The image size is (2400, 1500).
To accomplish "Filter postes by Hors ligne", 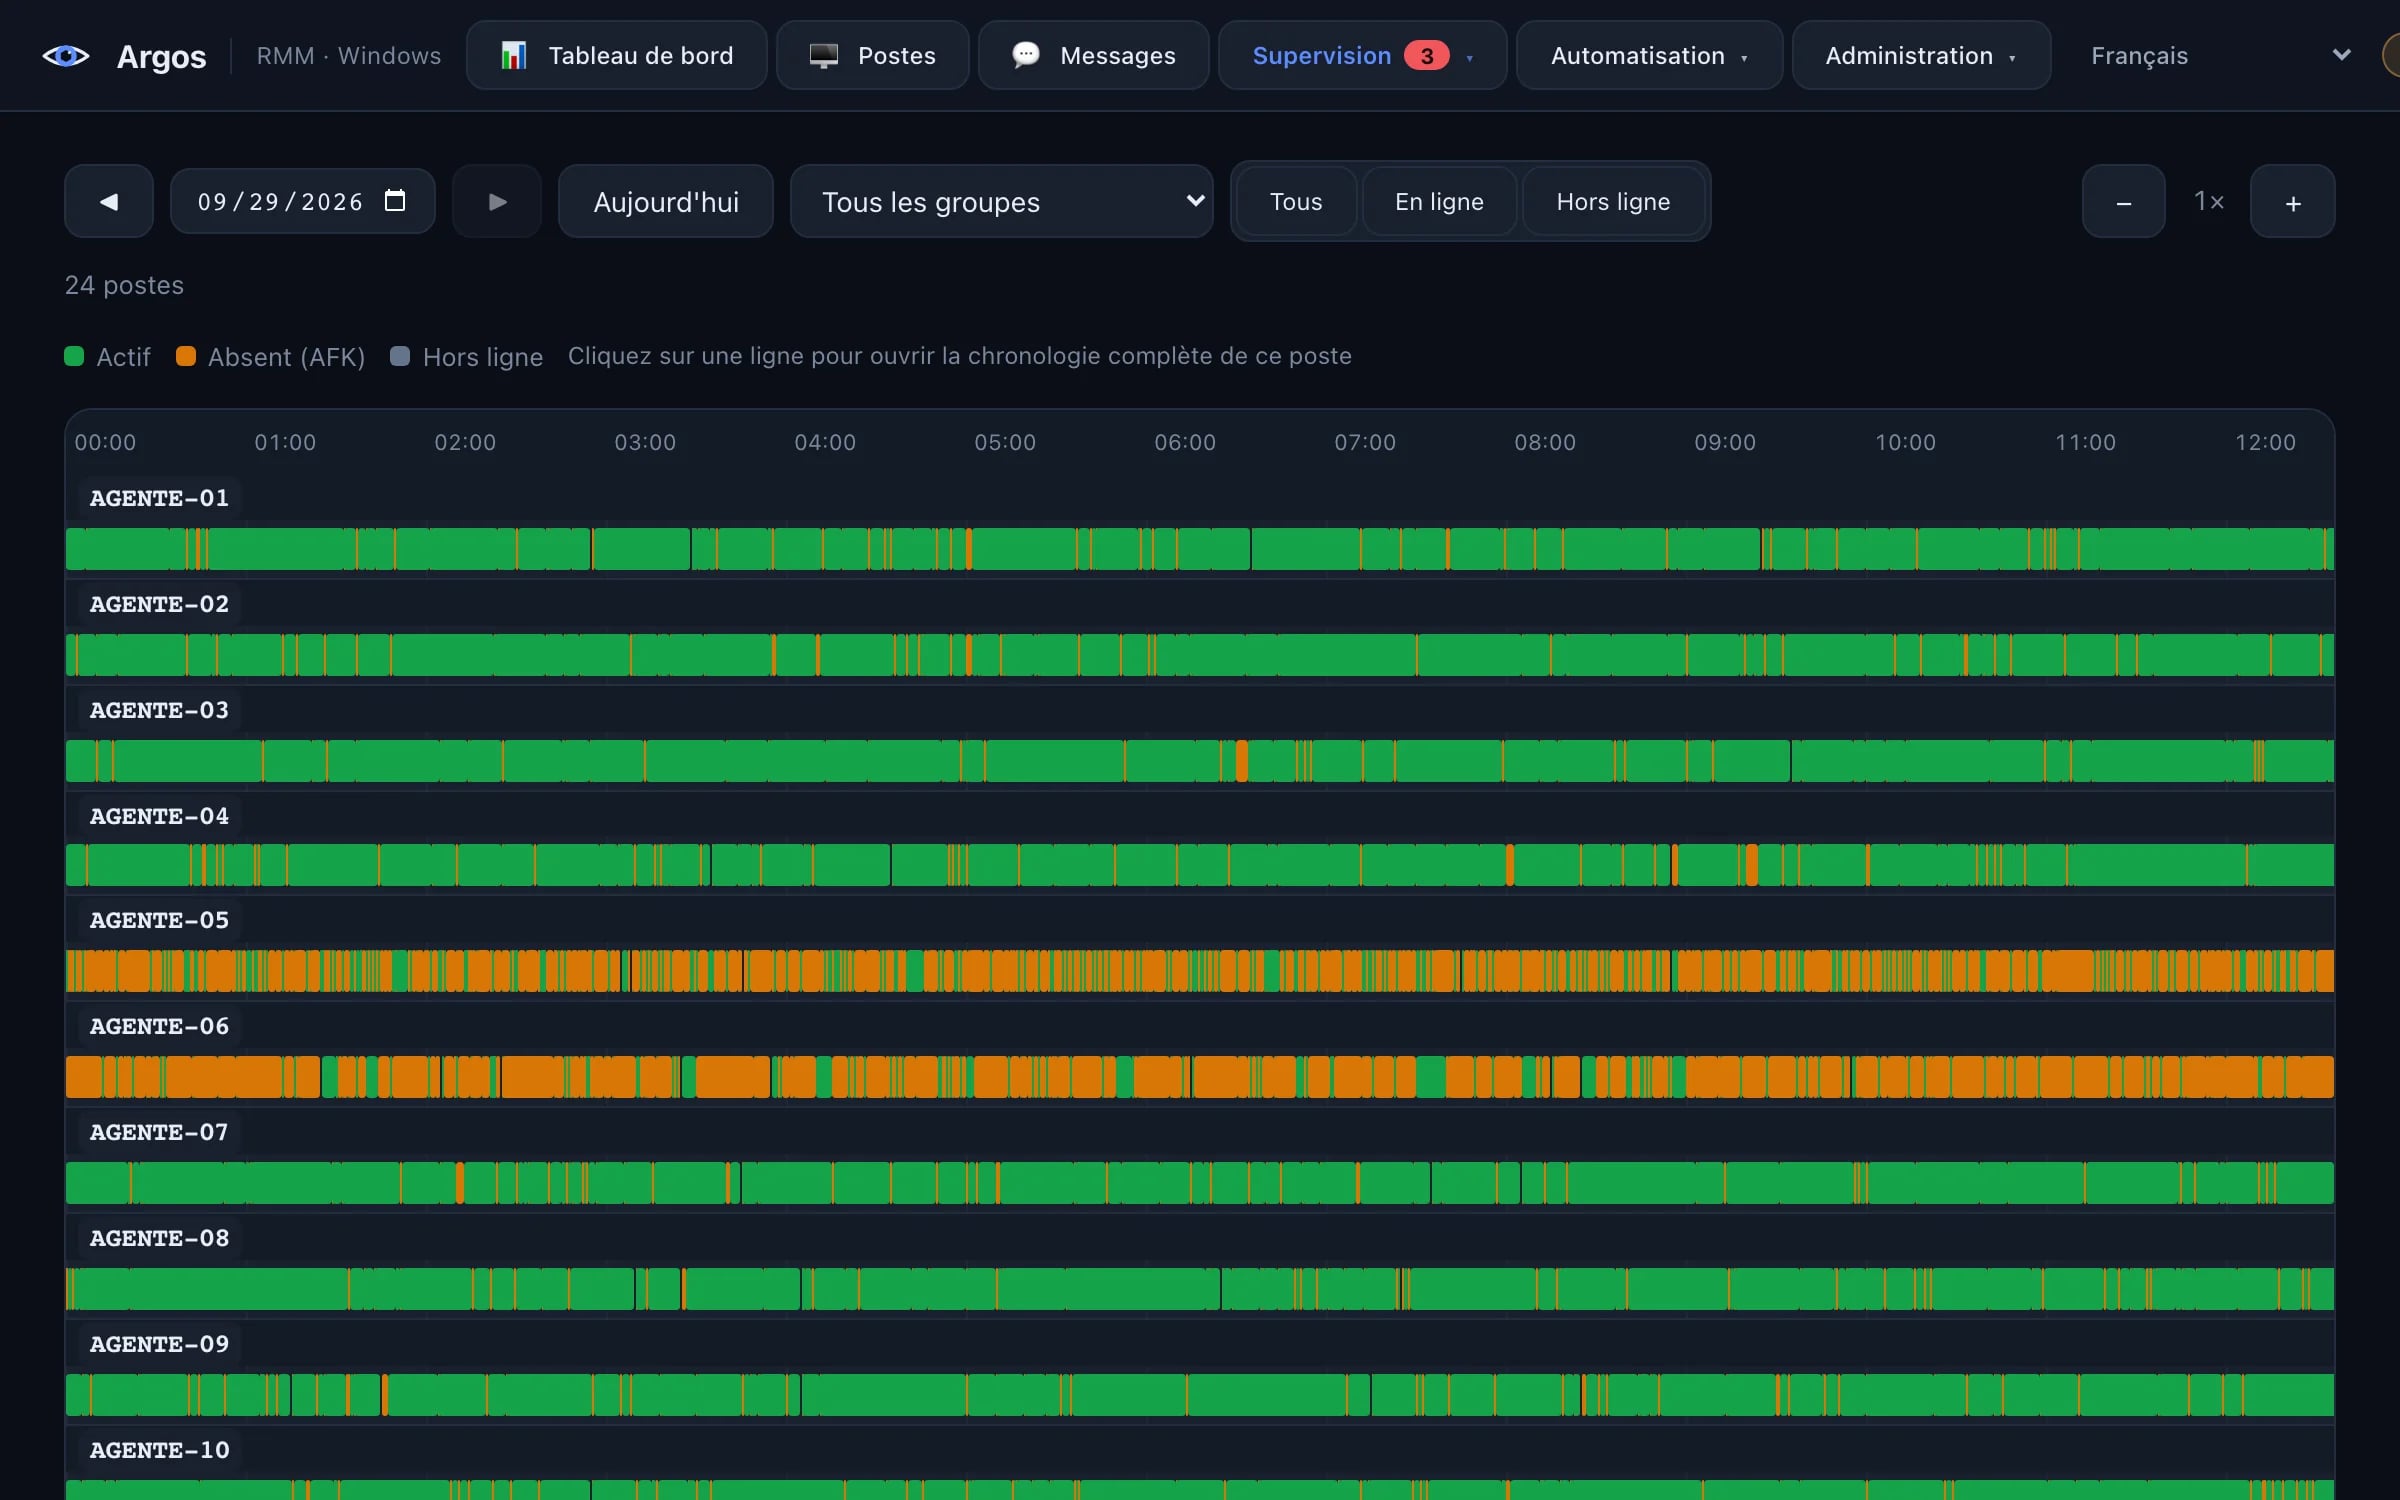I will pos(1613,202).
